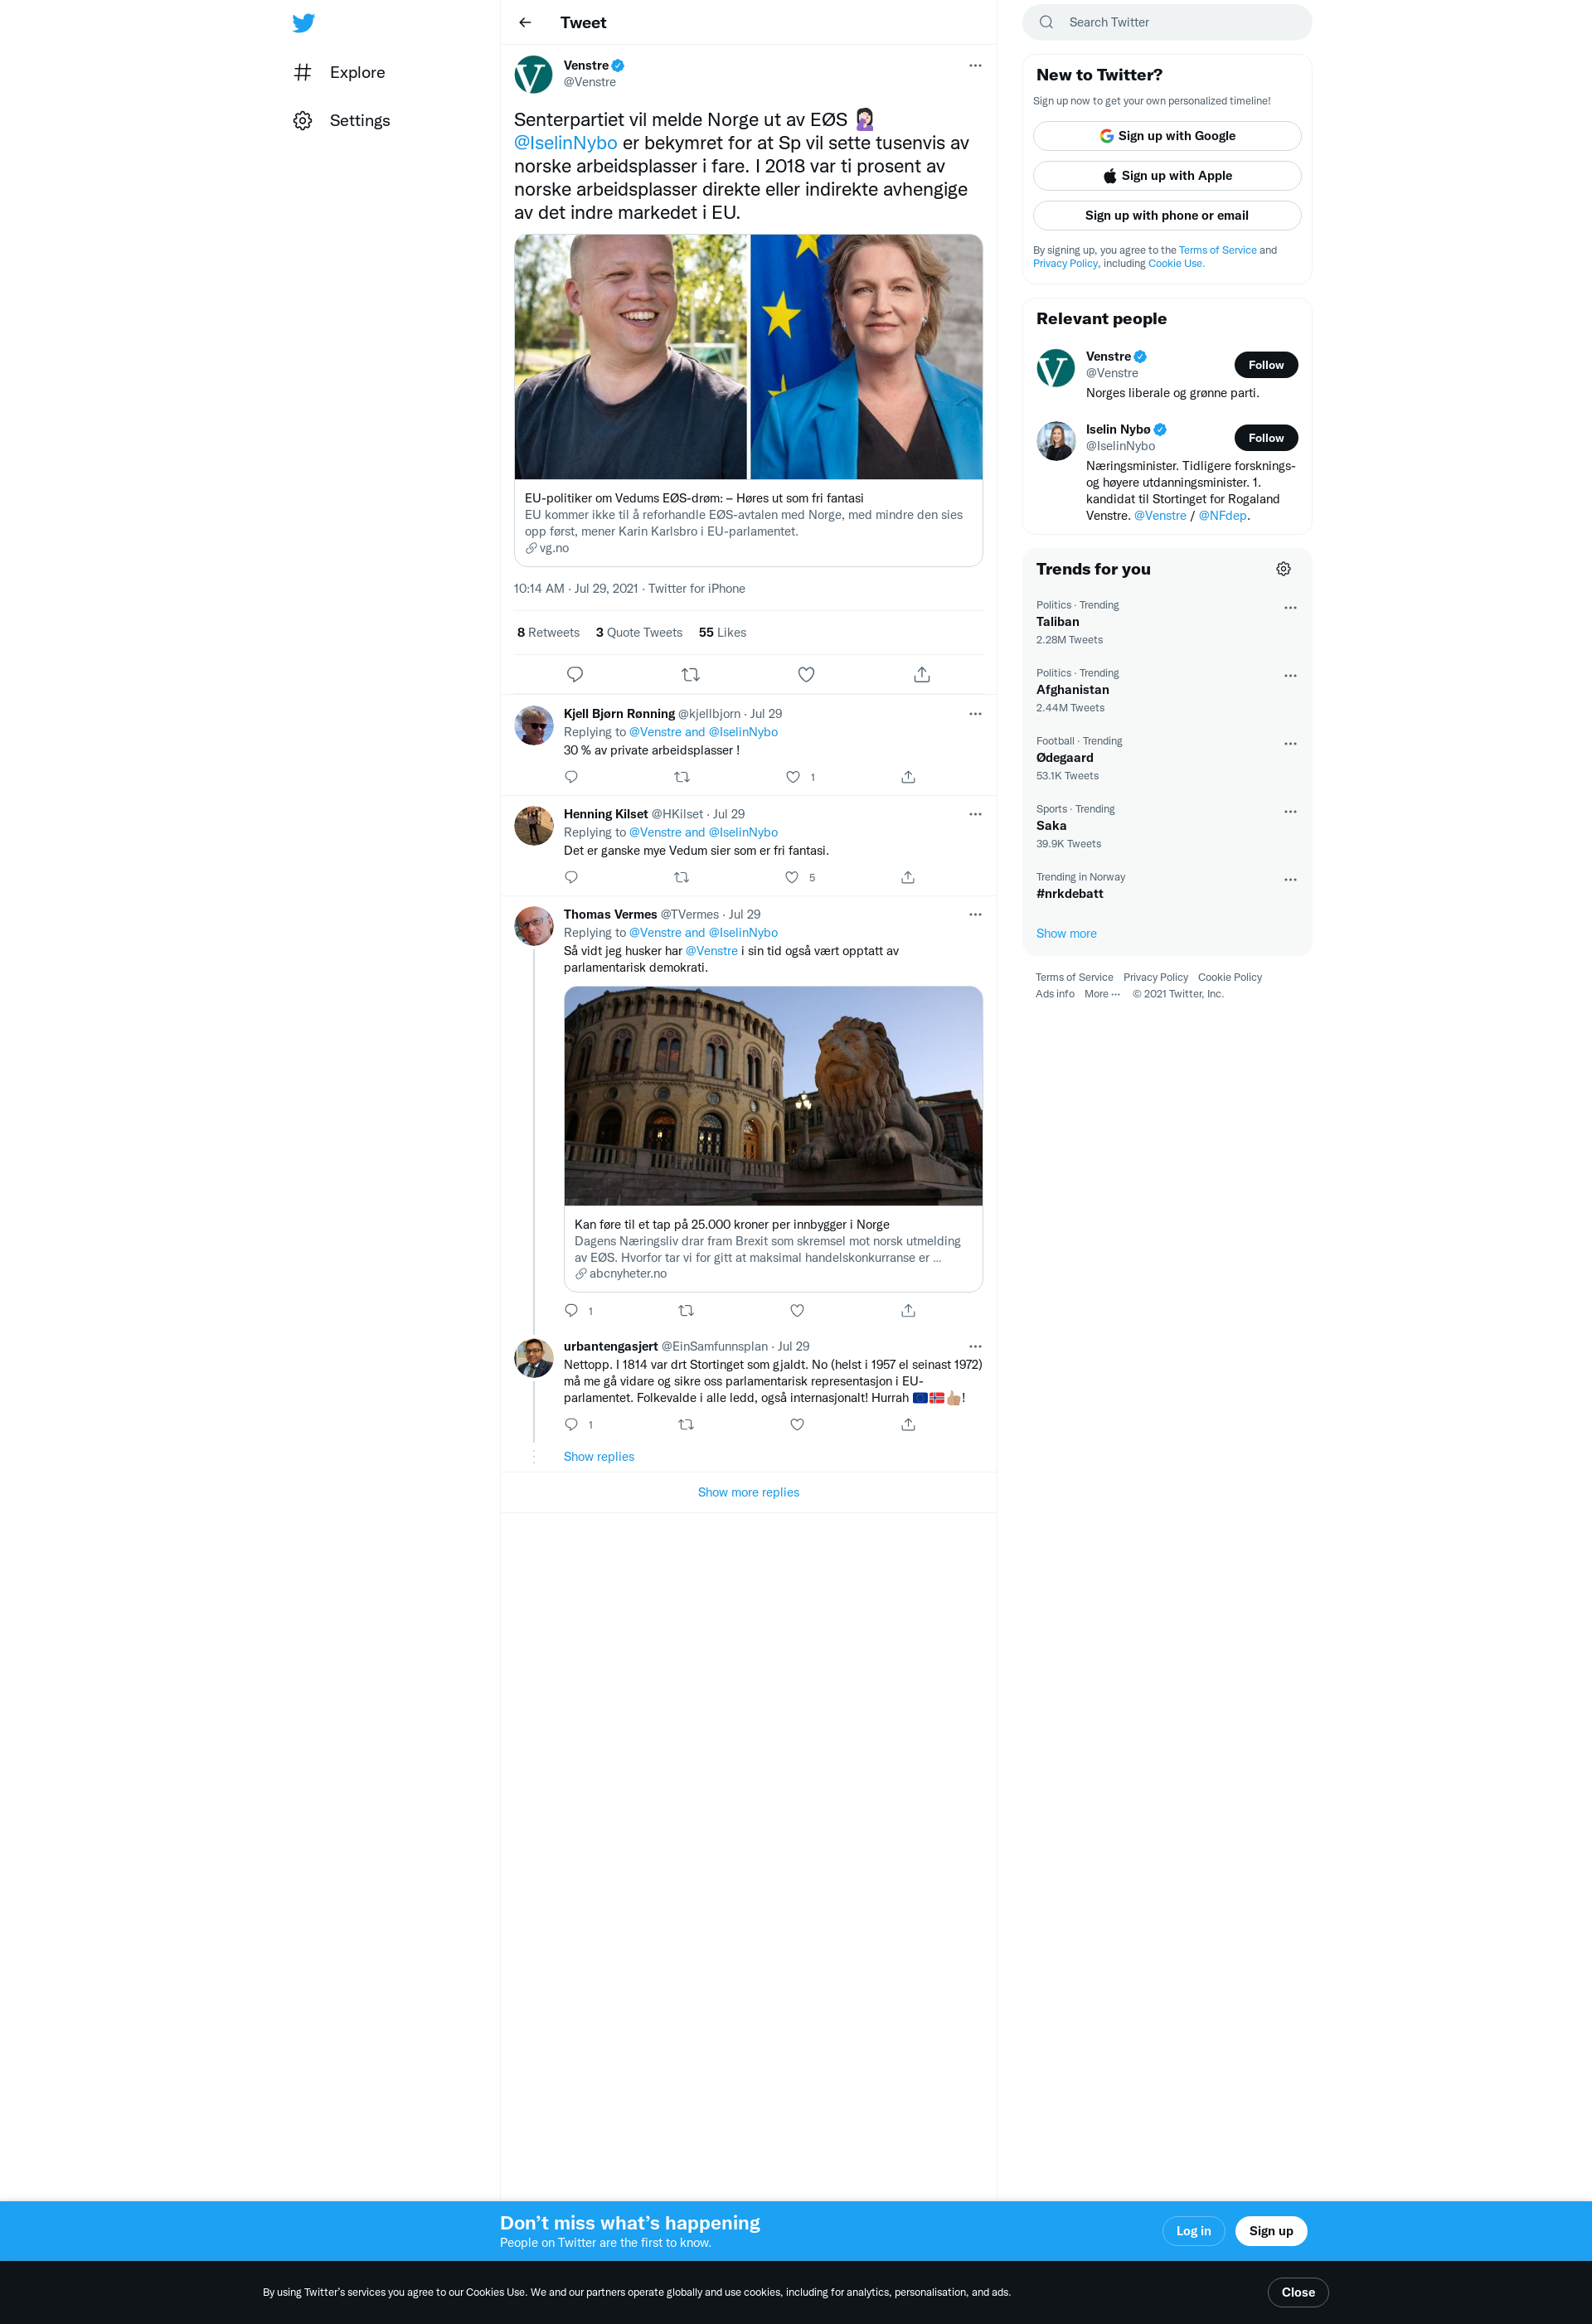Follow Iselin Nybø in Relevant people

[x=1266, y=438]
